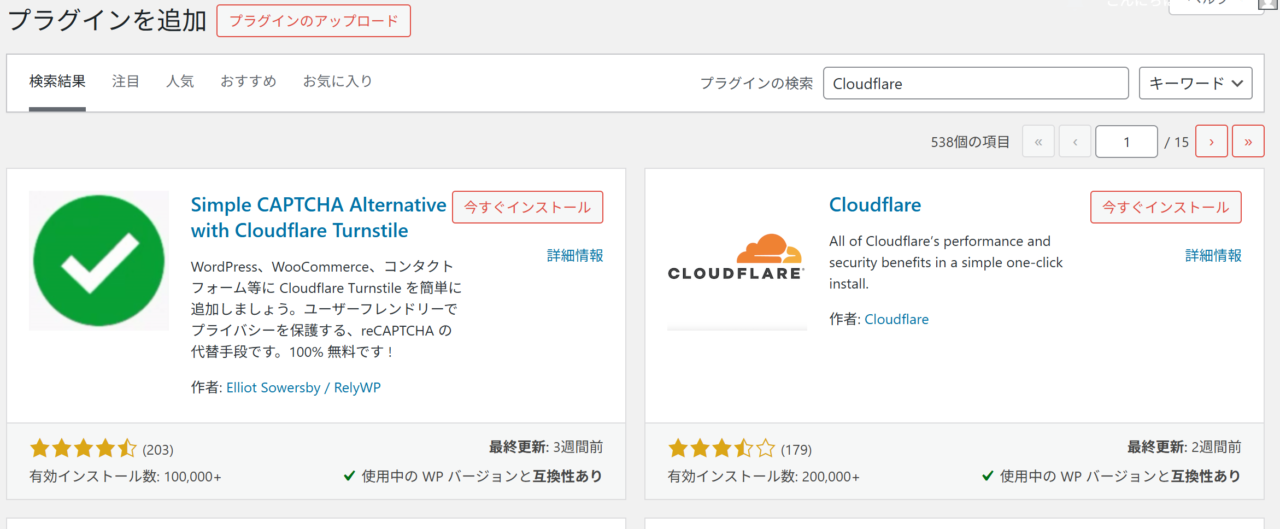This screenshot has height=529, width=1280.
Task: Click the Cloudflare logo plugin thumbnail
Action: pos(736,260)
